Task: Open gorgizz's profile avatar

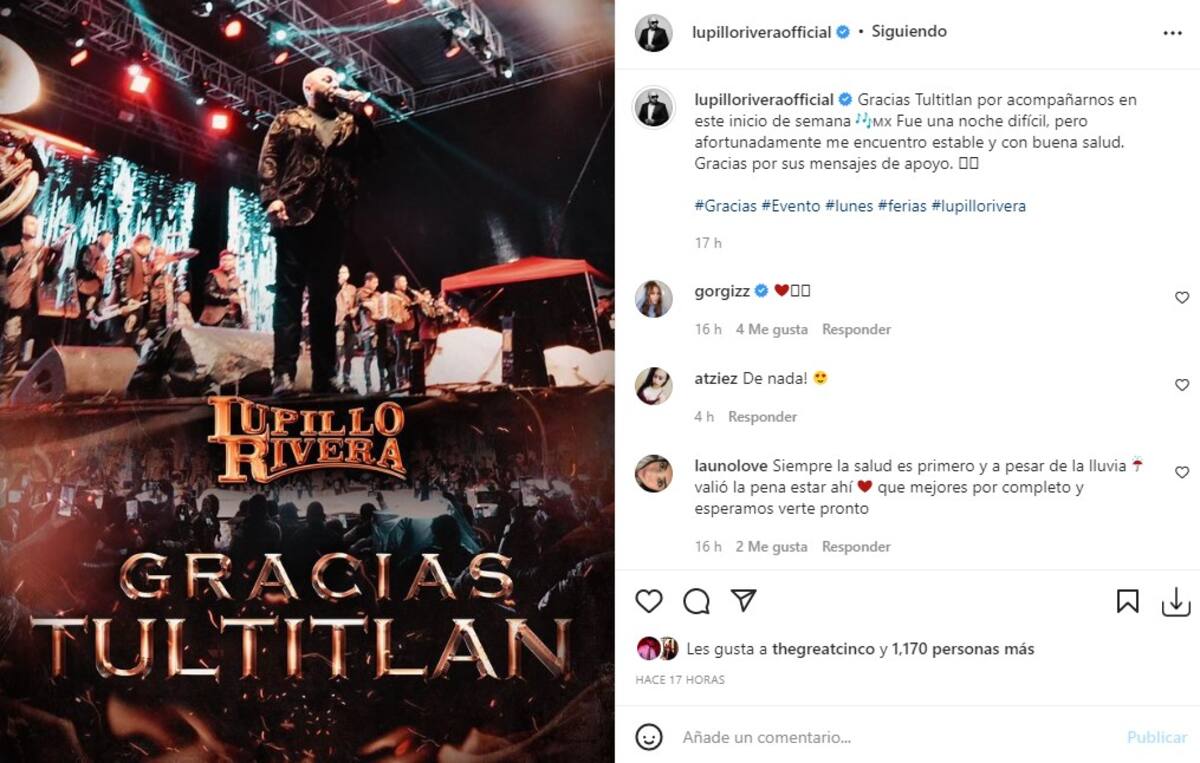Action: click(654, 299)
